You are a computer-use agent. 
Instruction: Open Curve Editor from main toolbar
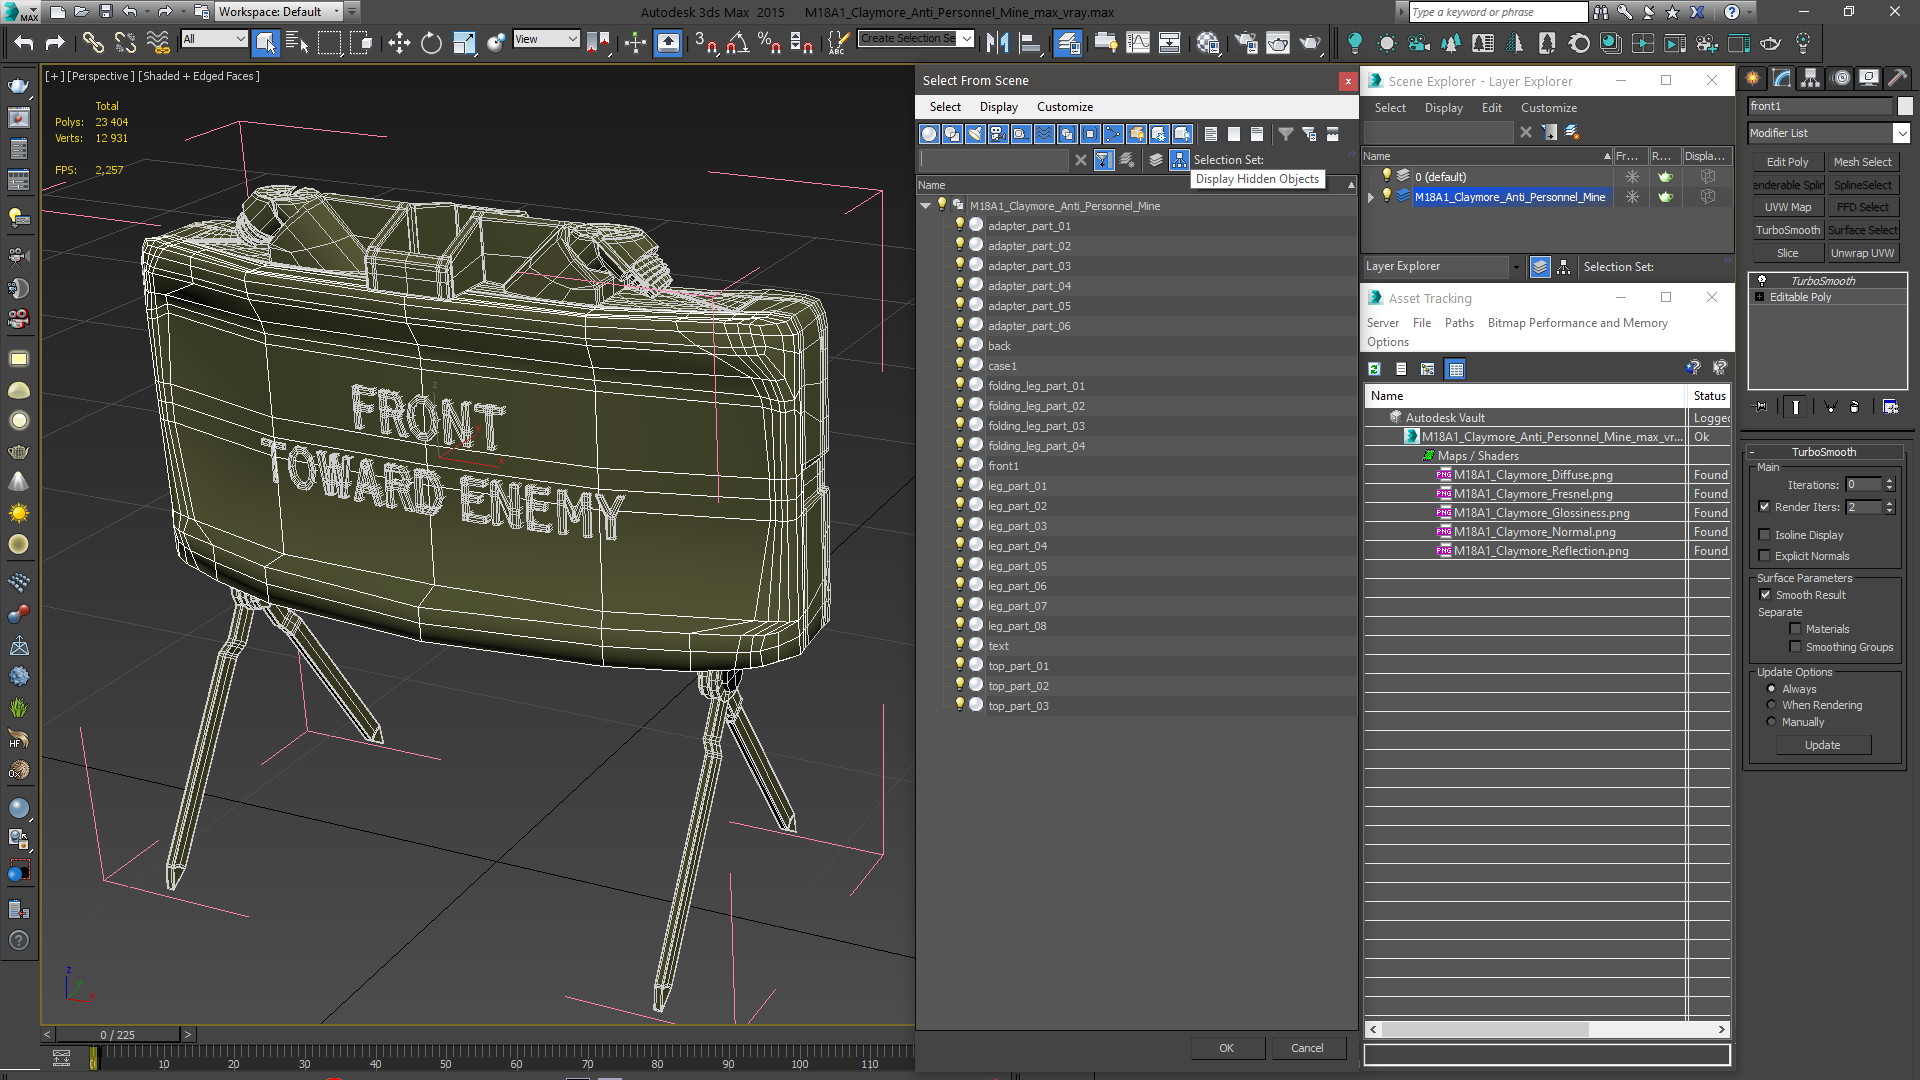1138,42
